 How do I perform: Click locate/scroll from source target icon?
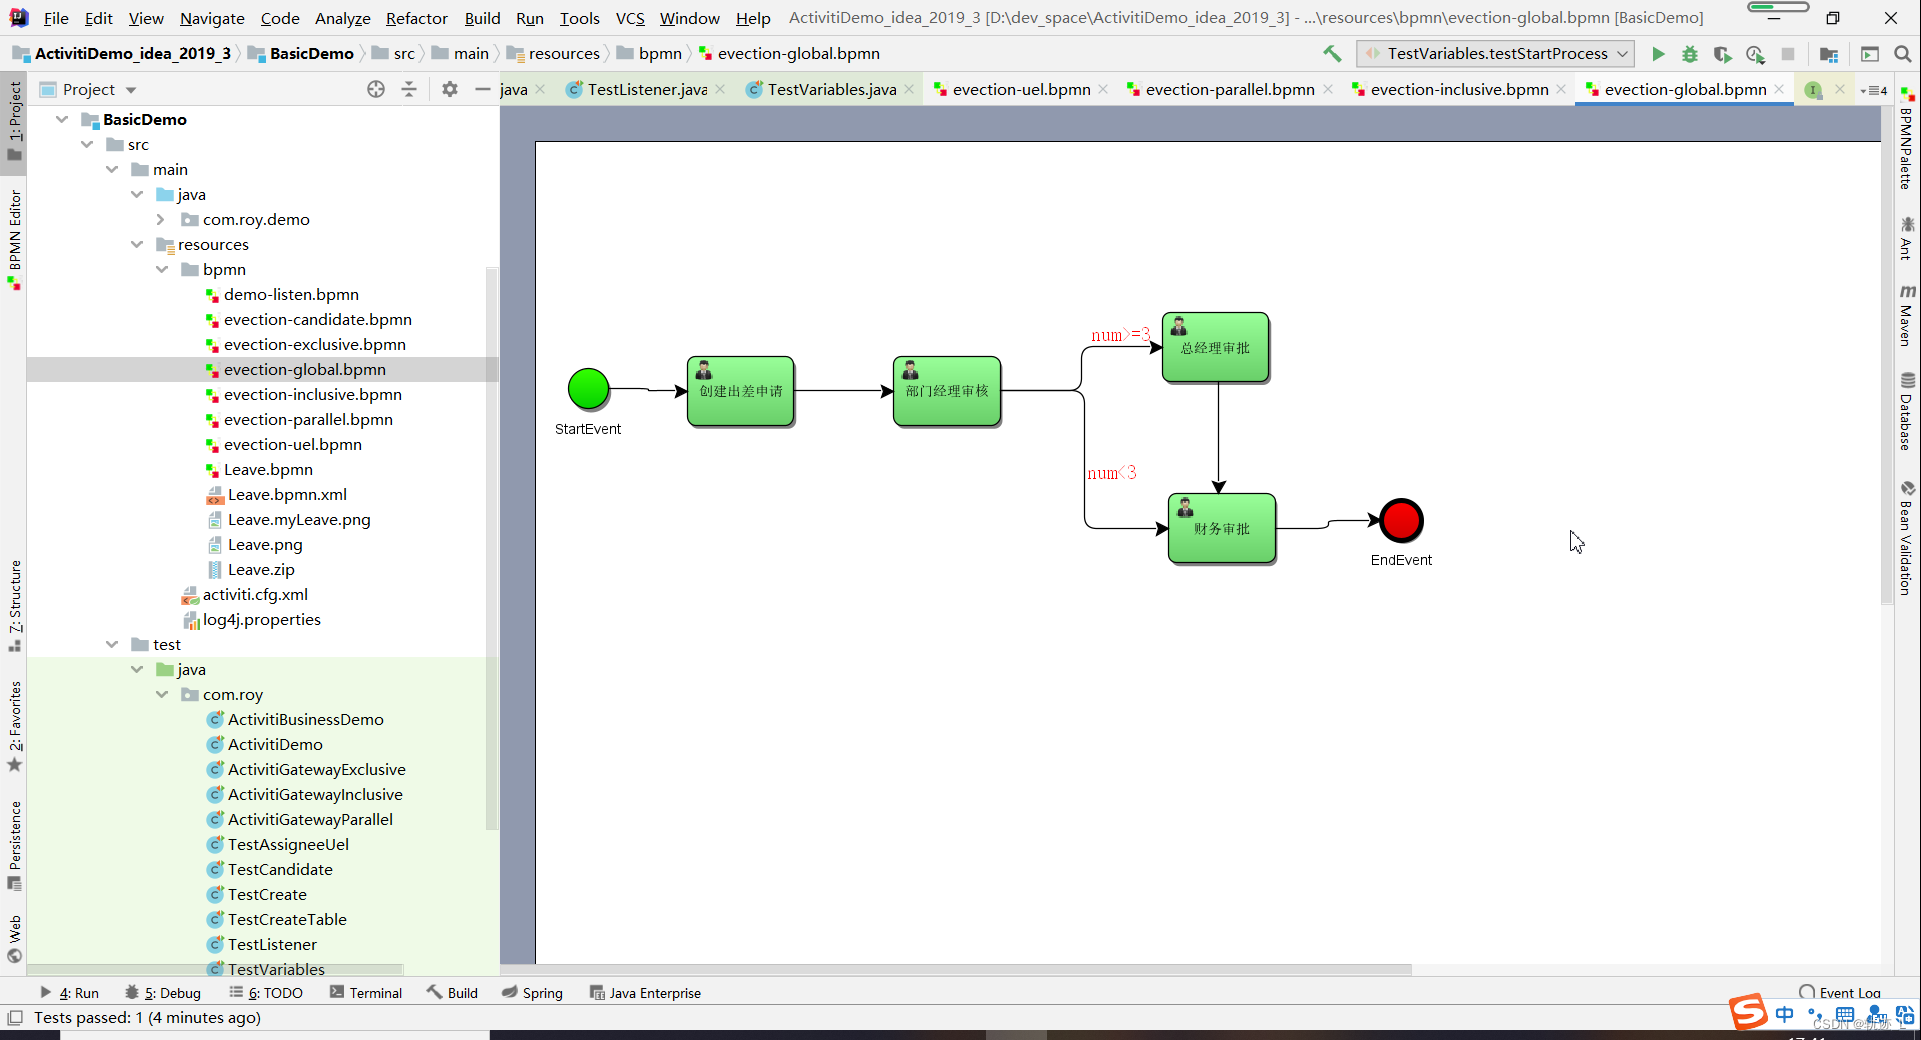point(376,89)
